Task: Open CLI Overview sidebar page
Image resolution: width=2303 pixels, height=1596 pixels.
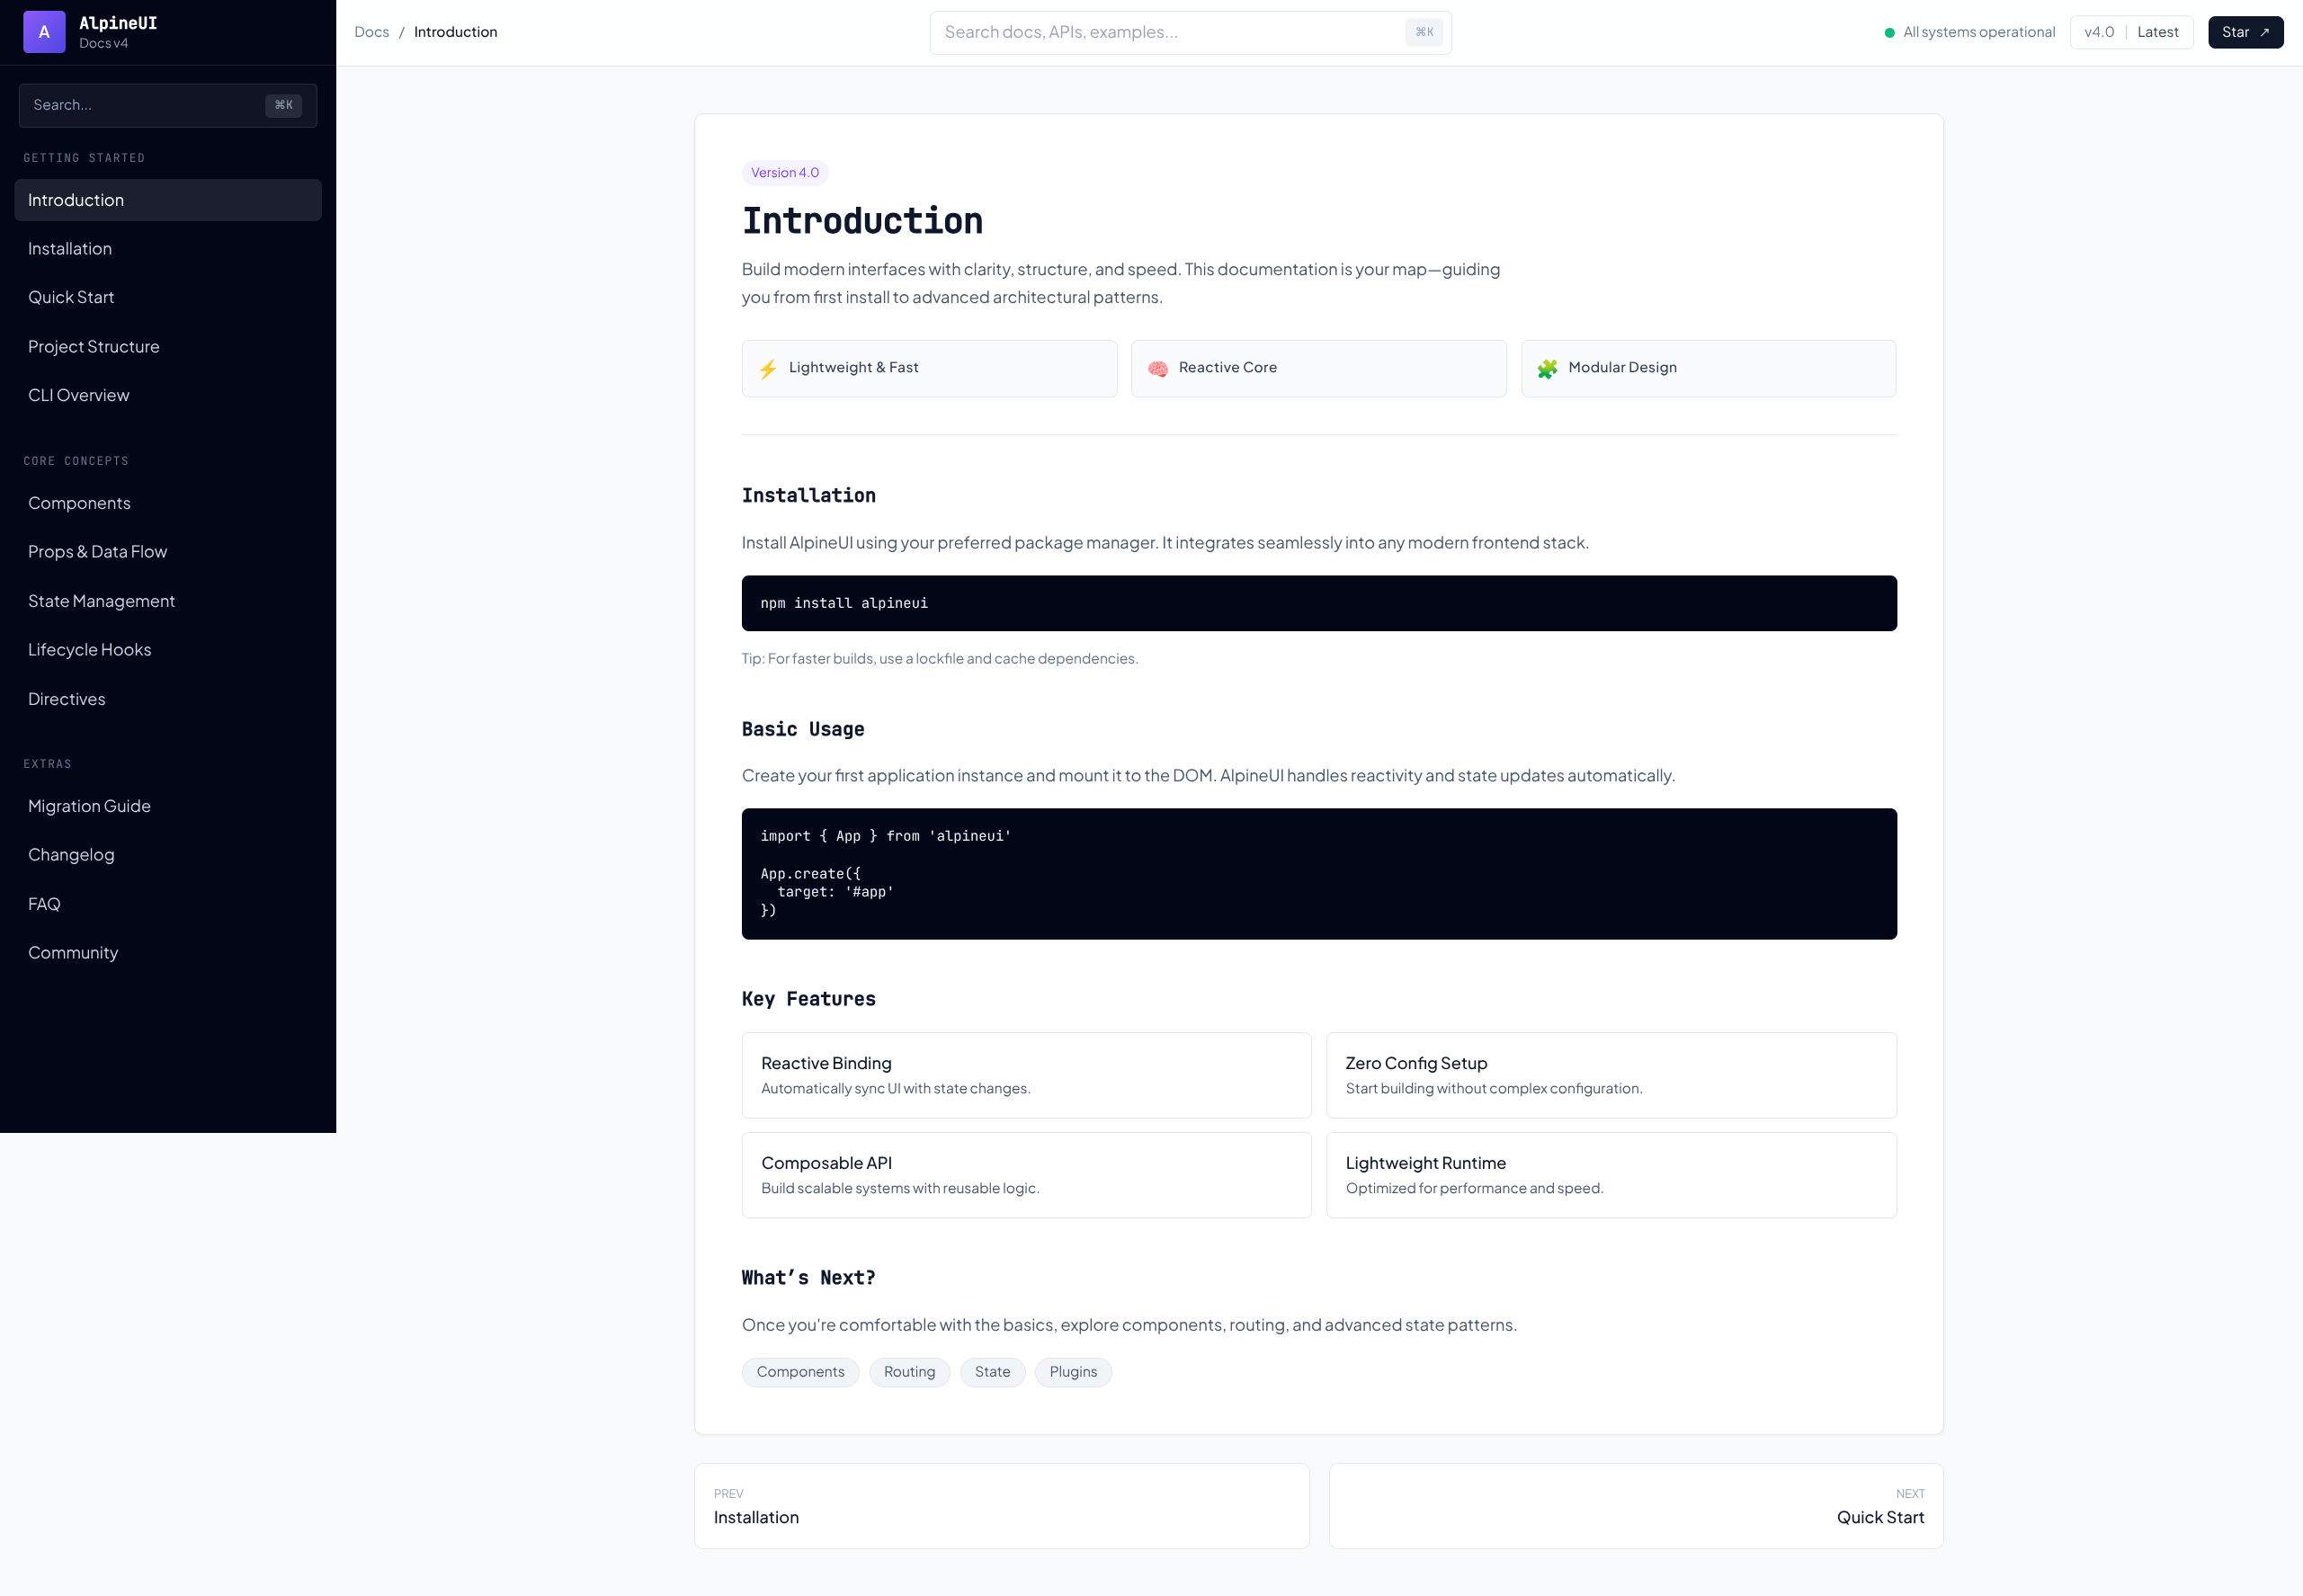Action: click(168, 395)
